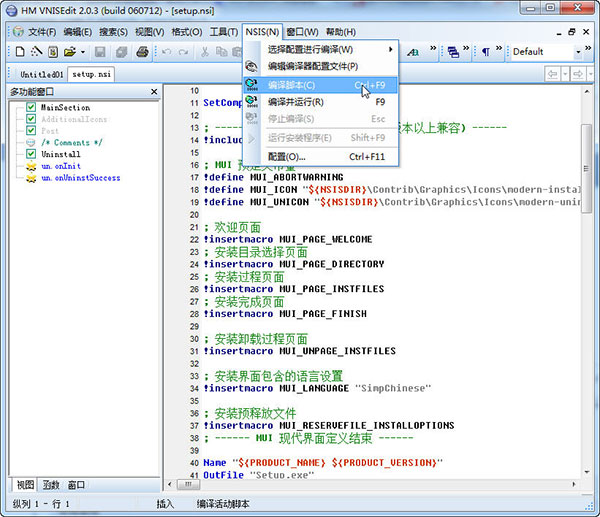
Task: Uncheck the MainSection checkbox
Action: click(x=31, y=107)
